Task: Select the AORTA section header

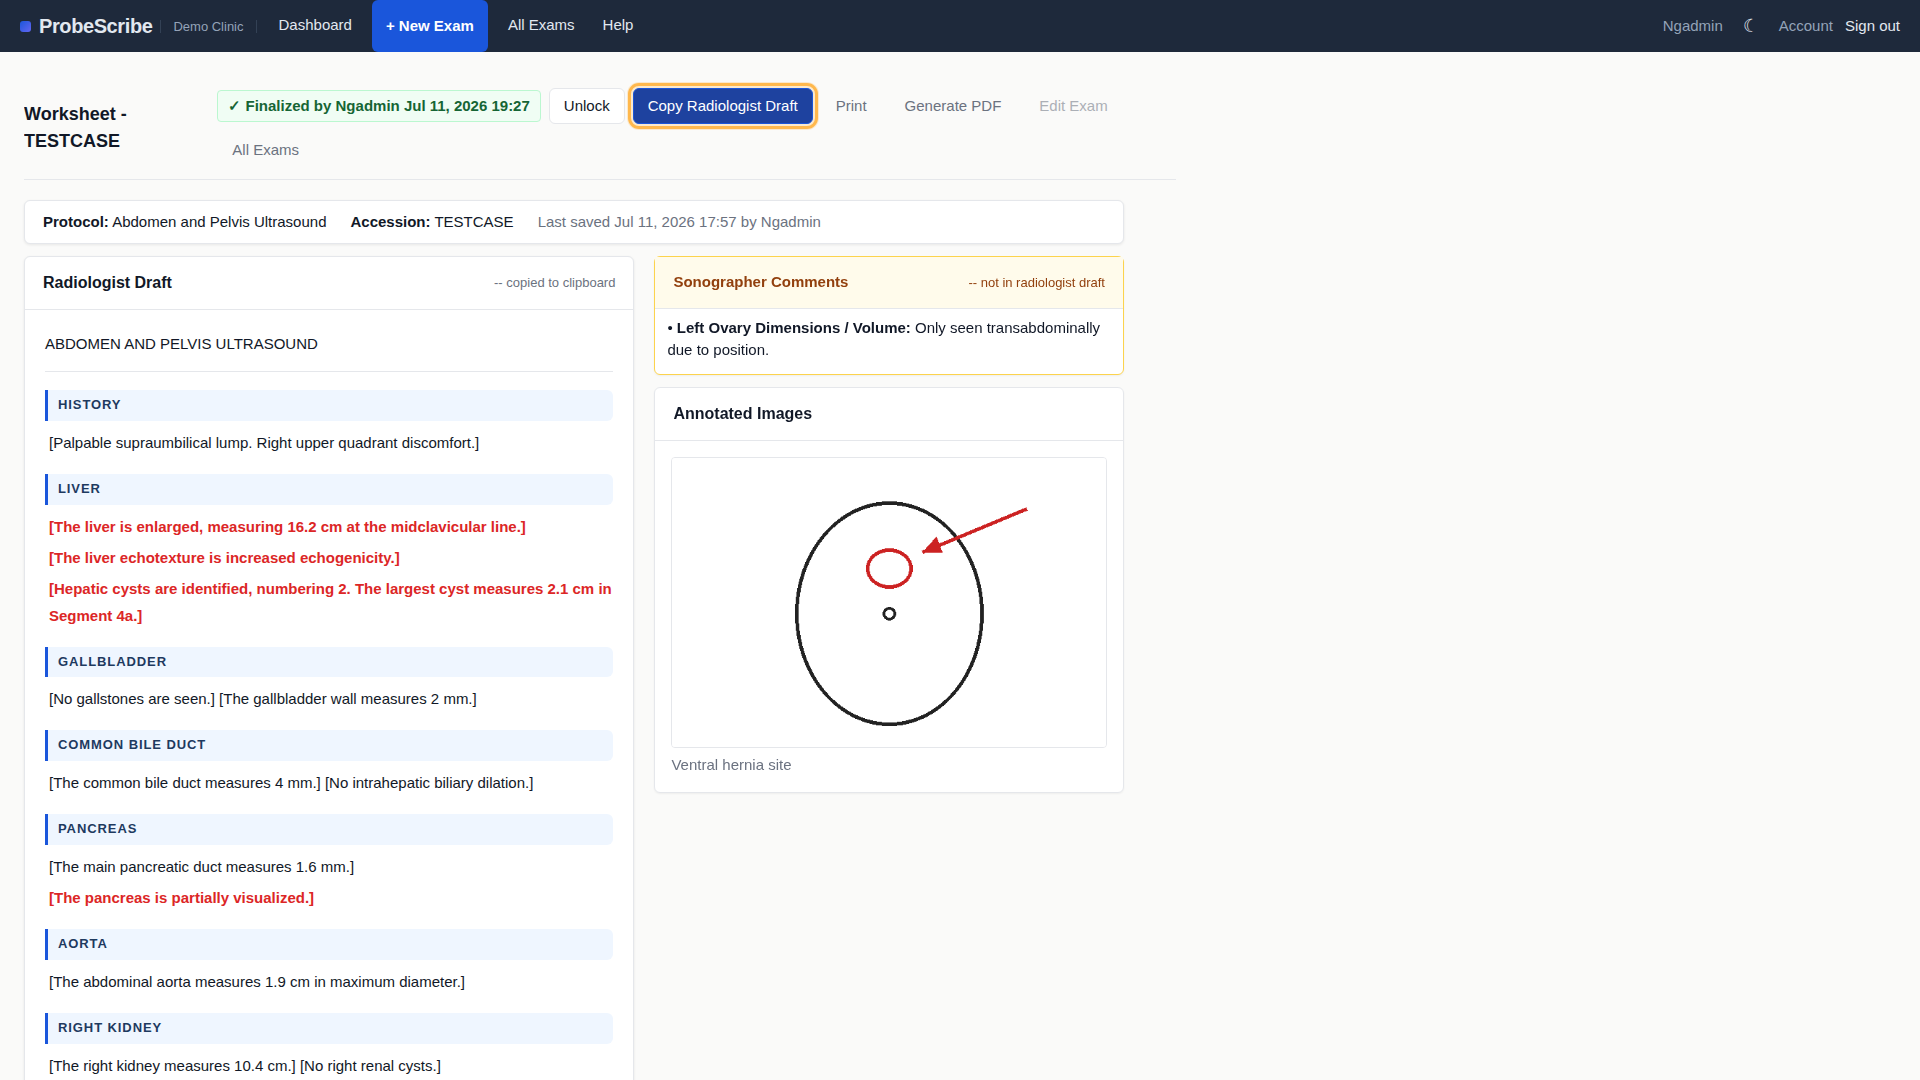Action: tap(329, 944)
